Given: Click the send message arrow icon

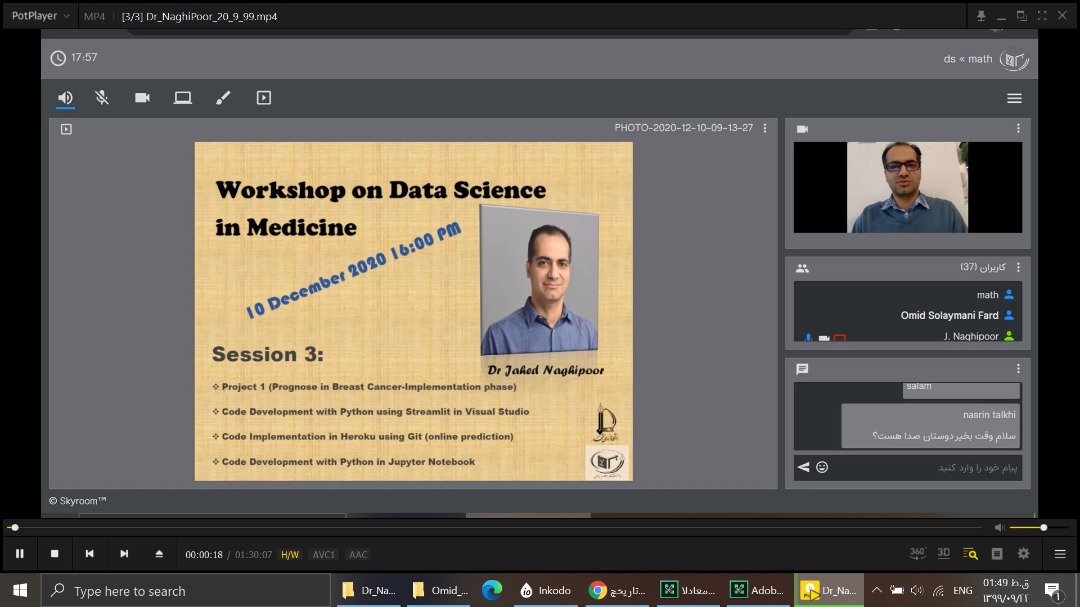Looking at the screenshot, I should pos(803,467).
